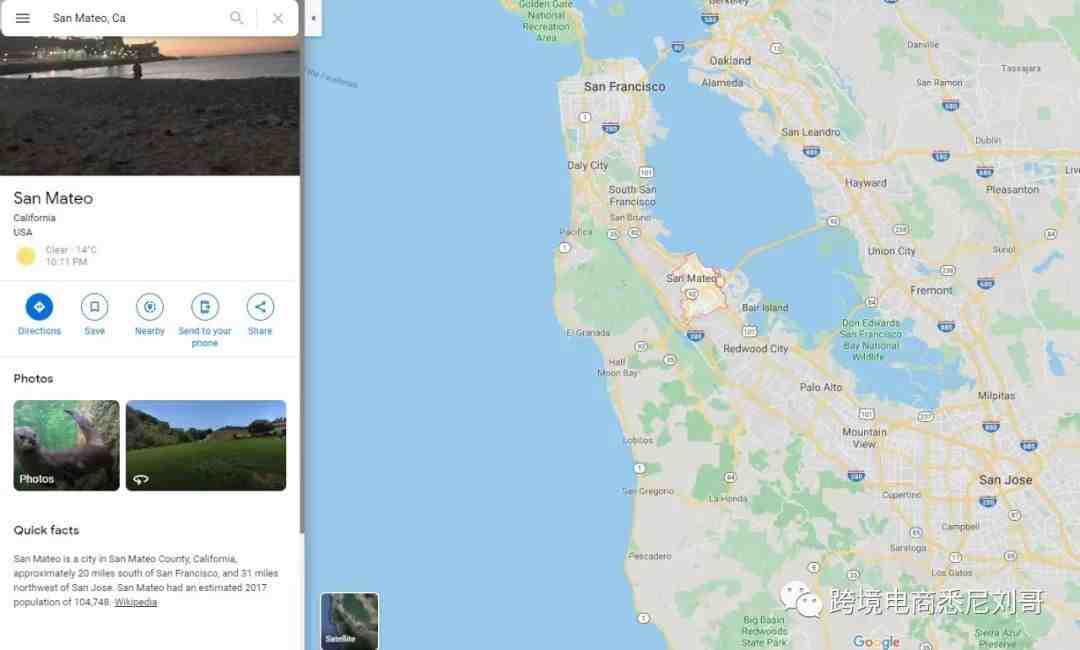Open the otter Photos thumbnail
Image resolution: width=1080 pixels, height=650 pixels.
click(x=66, y=445)
